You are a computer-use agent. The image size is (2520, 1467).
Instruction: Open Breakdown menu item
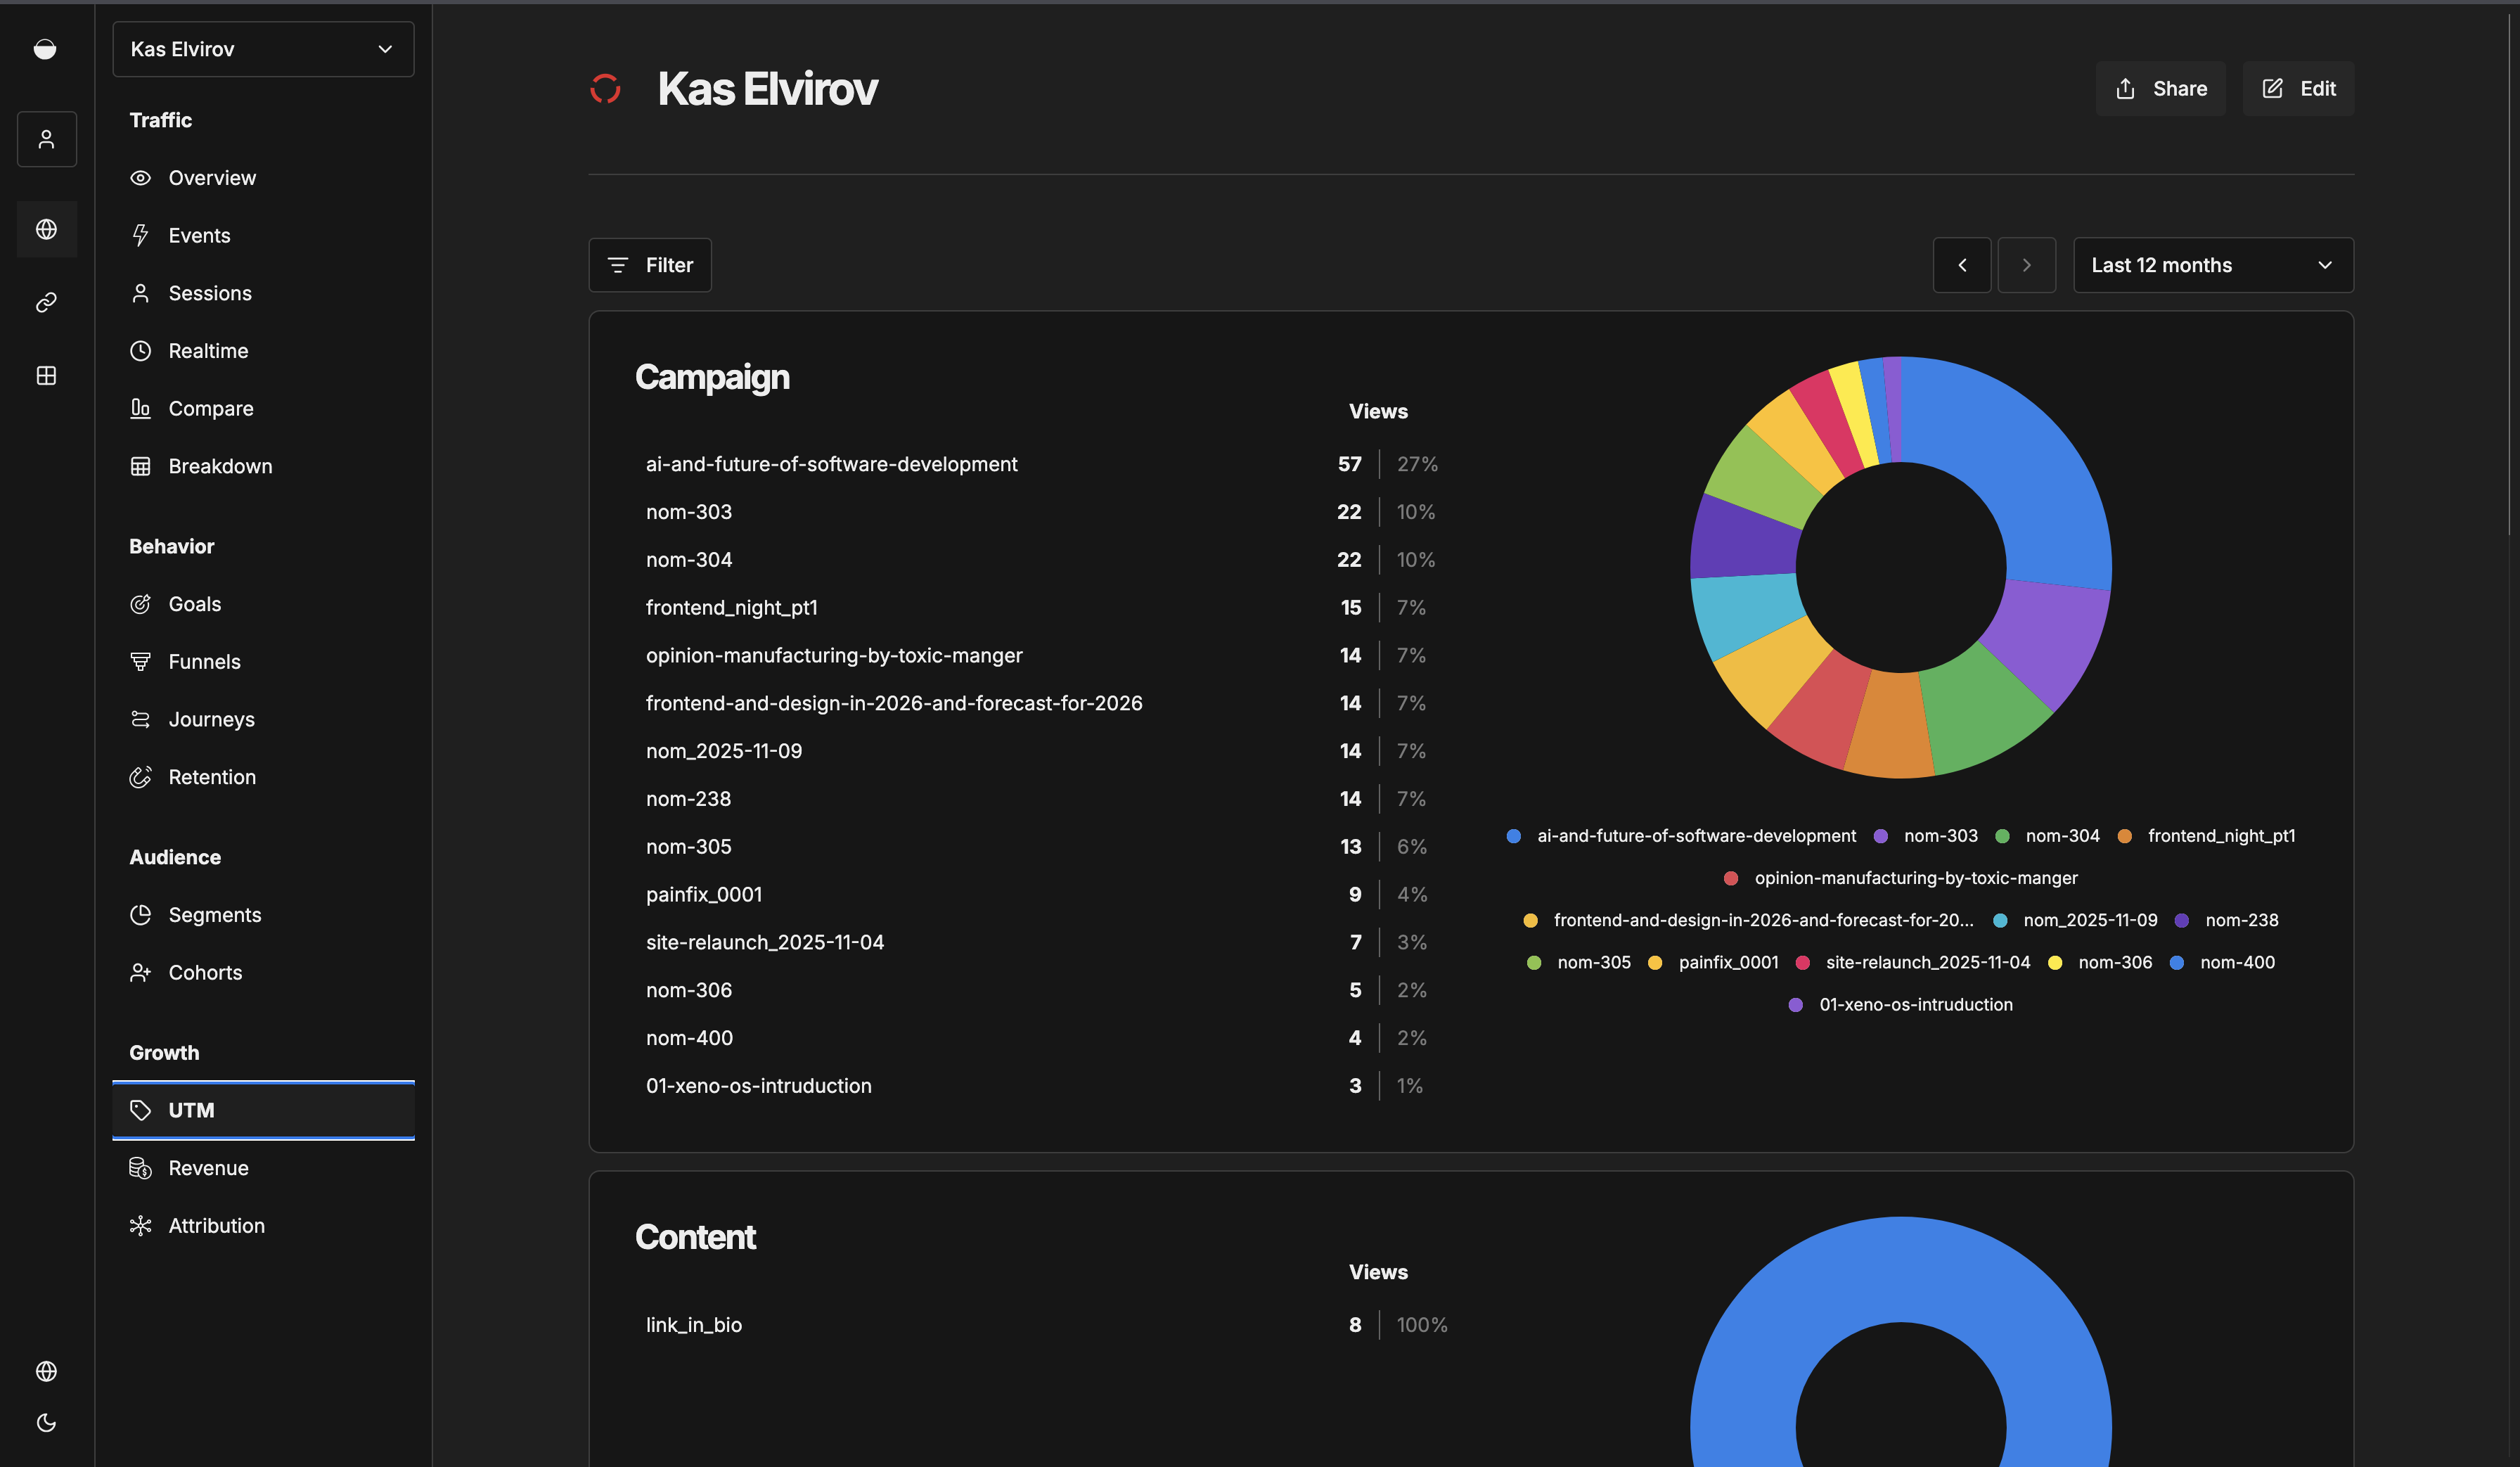tap(263, 466)
